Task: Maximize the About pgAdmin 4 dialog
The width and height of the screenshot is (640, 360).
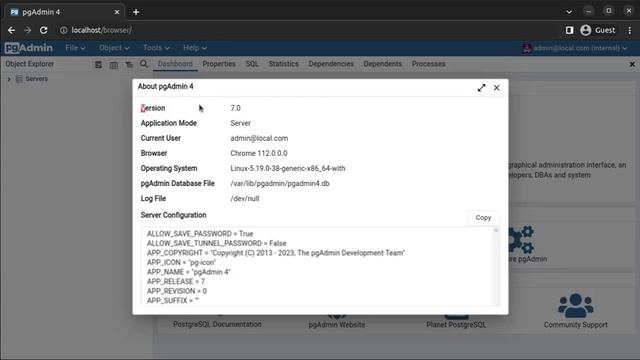Action: (x=482, y=88)
